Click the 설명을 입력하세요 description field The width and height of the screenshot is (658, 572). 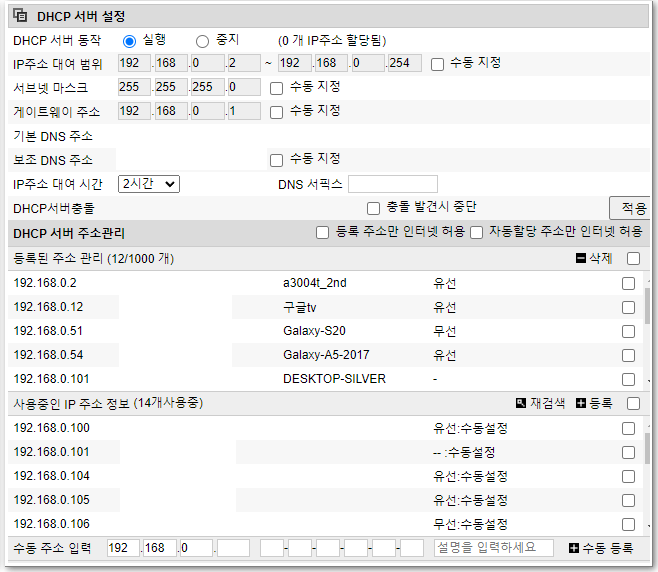click(x=494, y=548)
